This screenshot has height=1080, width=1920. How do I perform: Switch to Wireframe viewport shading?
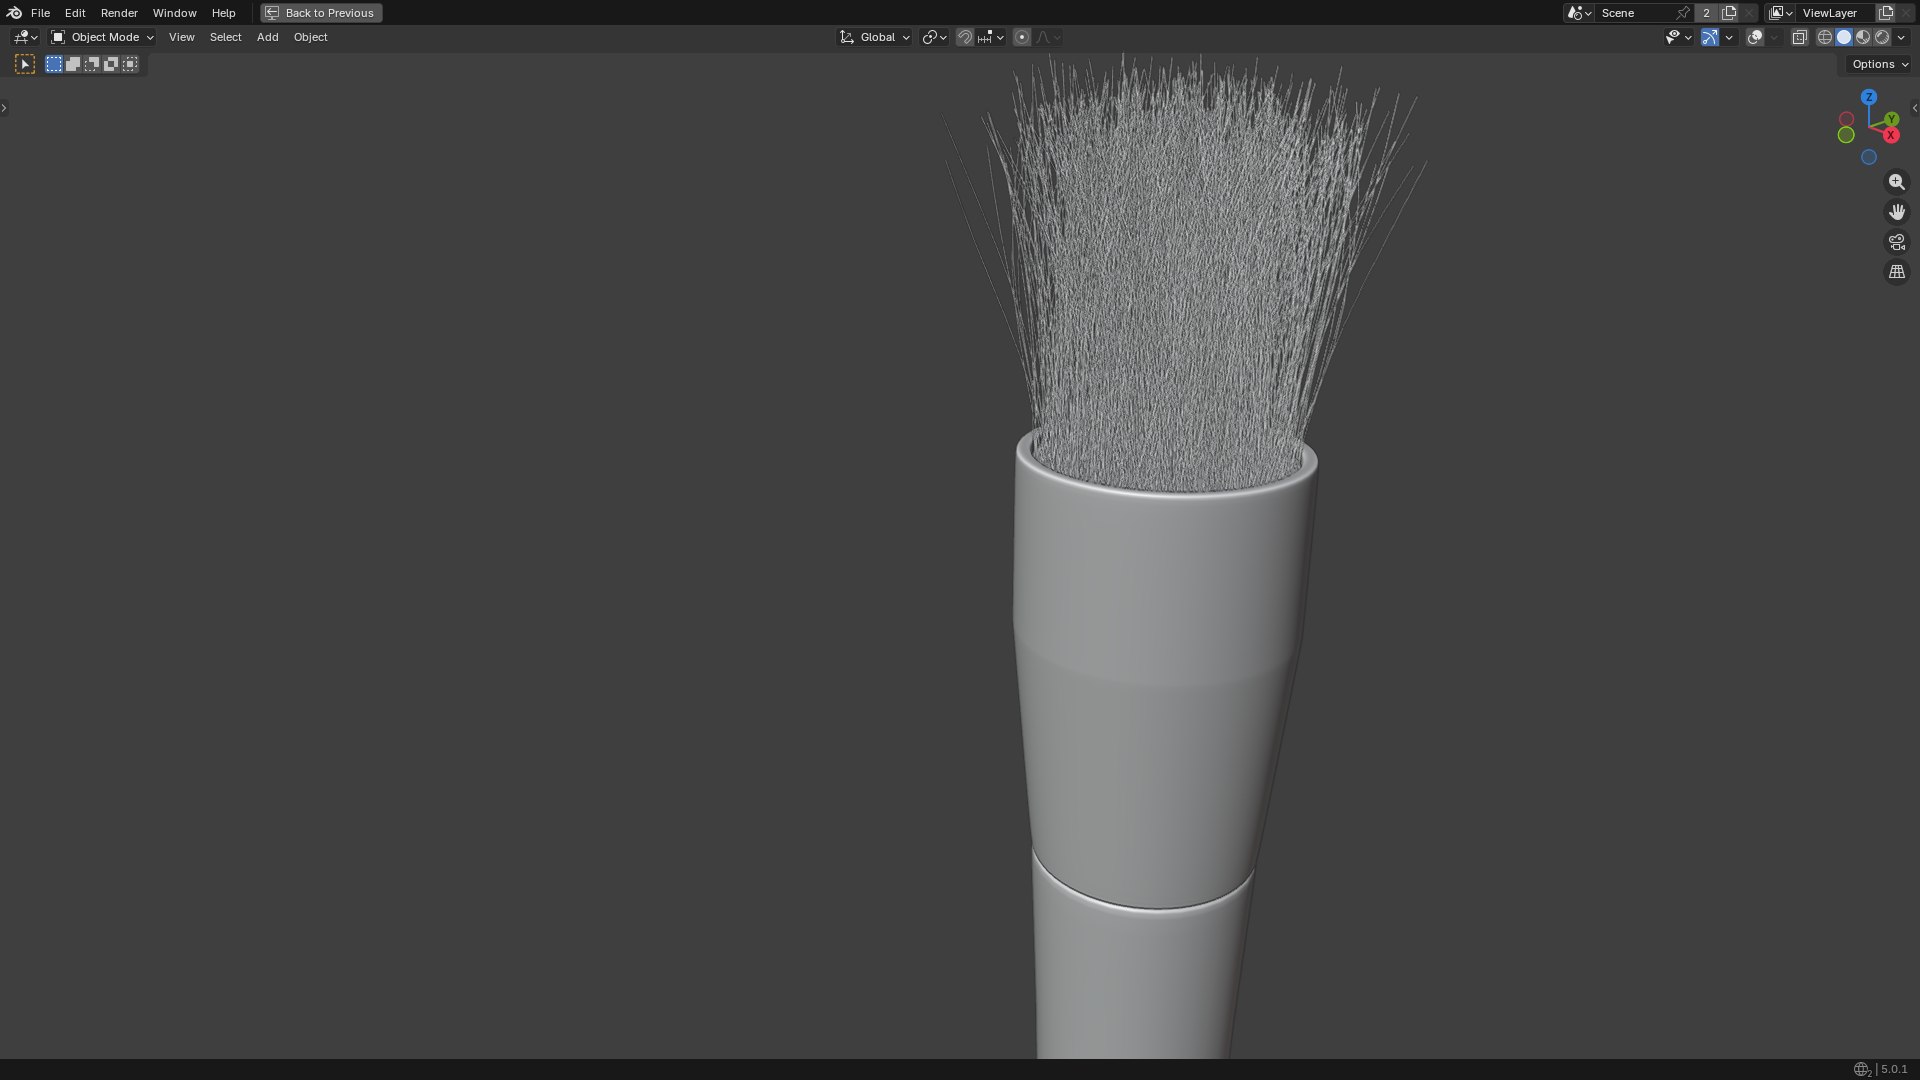pyautogui.click(x=1825, y=37)
